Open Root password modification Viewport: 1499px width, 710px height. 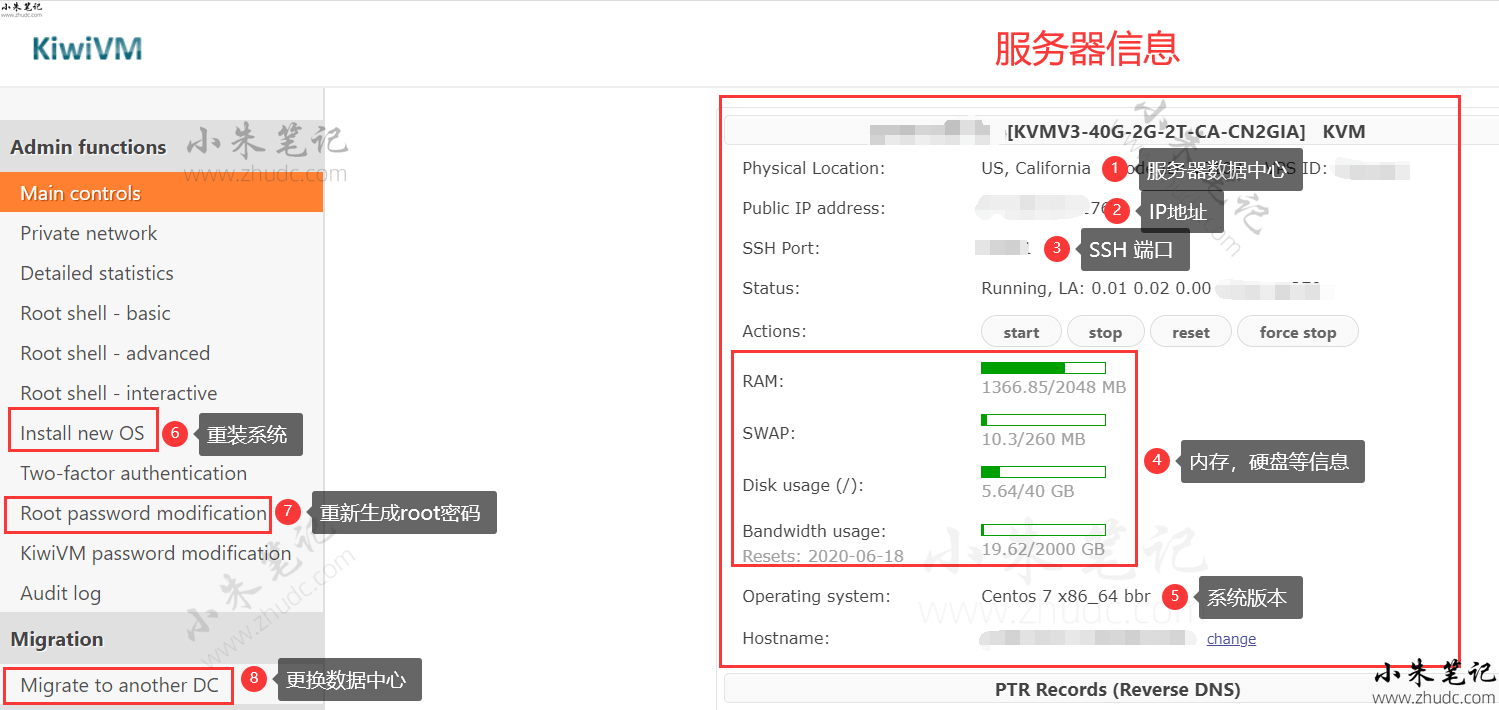143,513
